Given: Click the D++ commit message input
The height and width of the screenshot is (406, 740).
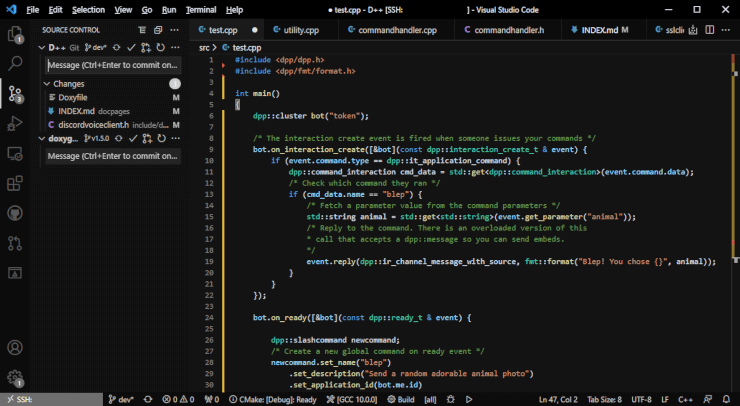Looking at the screenshot, I should click(112, 65).
